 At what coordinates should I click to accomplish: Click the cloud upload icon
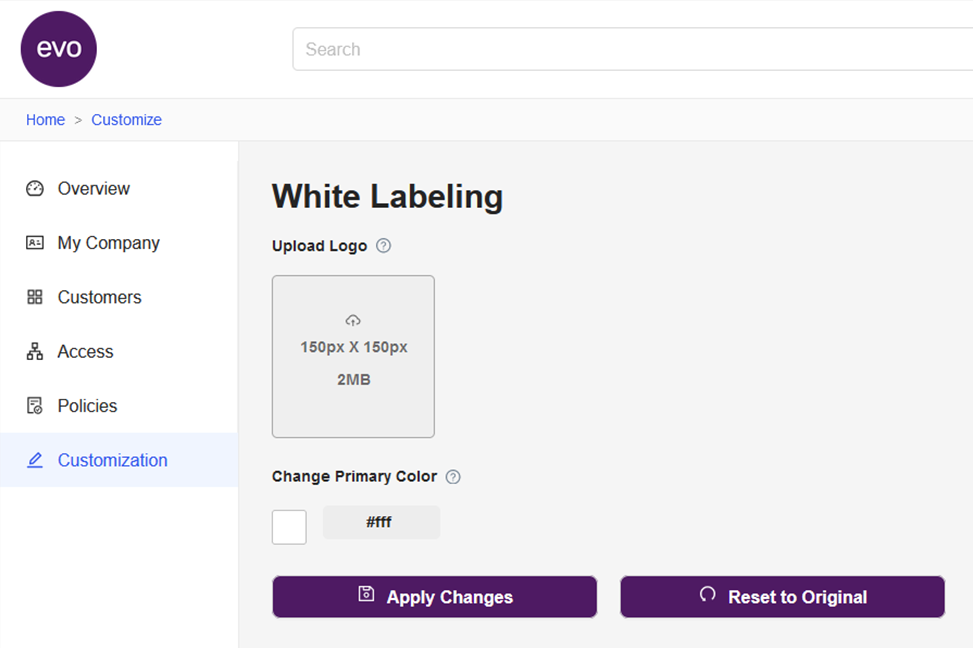(353, 320)
